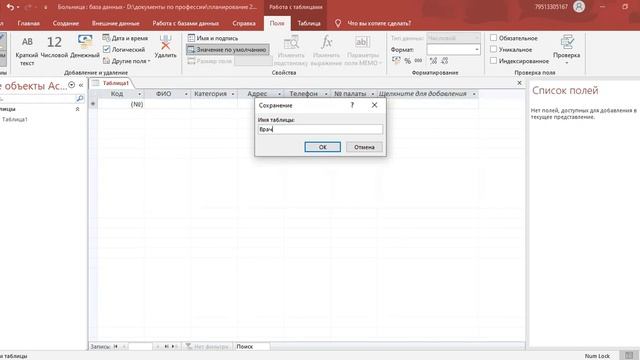This screenshot has height=360, width=640.
Task: Go to first record navigation button
Action: 116,347
